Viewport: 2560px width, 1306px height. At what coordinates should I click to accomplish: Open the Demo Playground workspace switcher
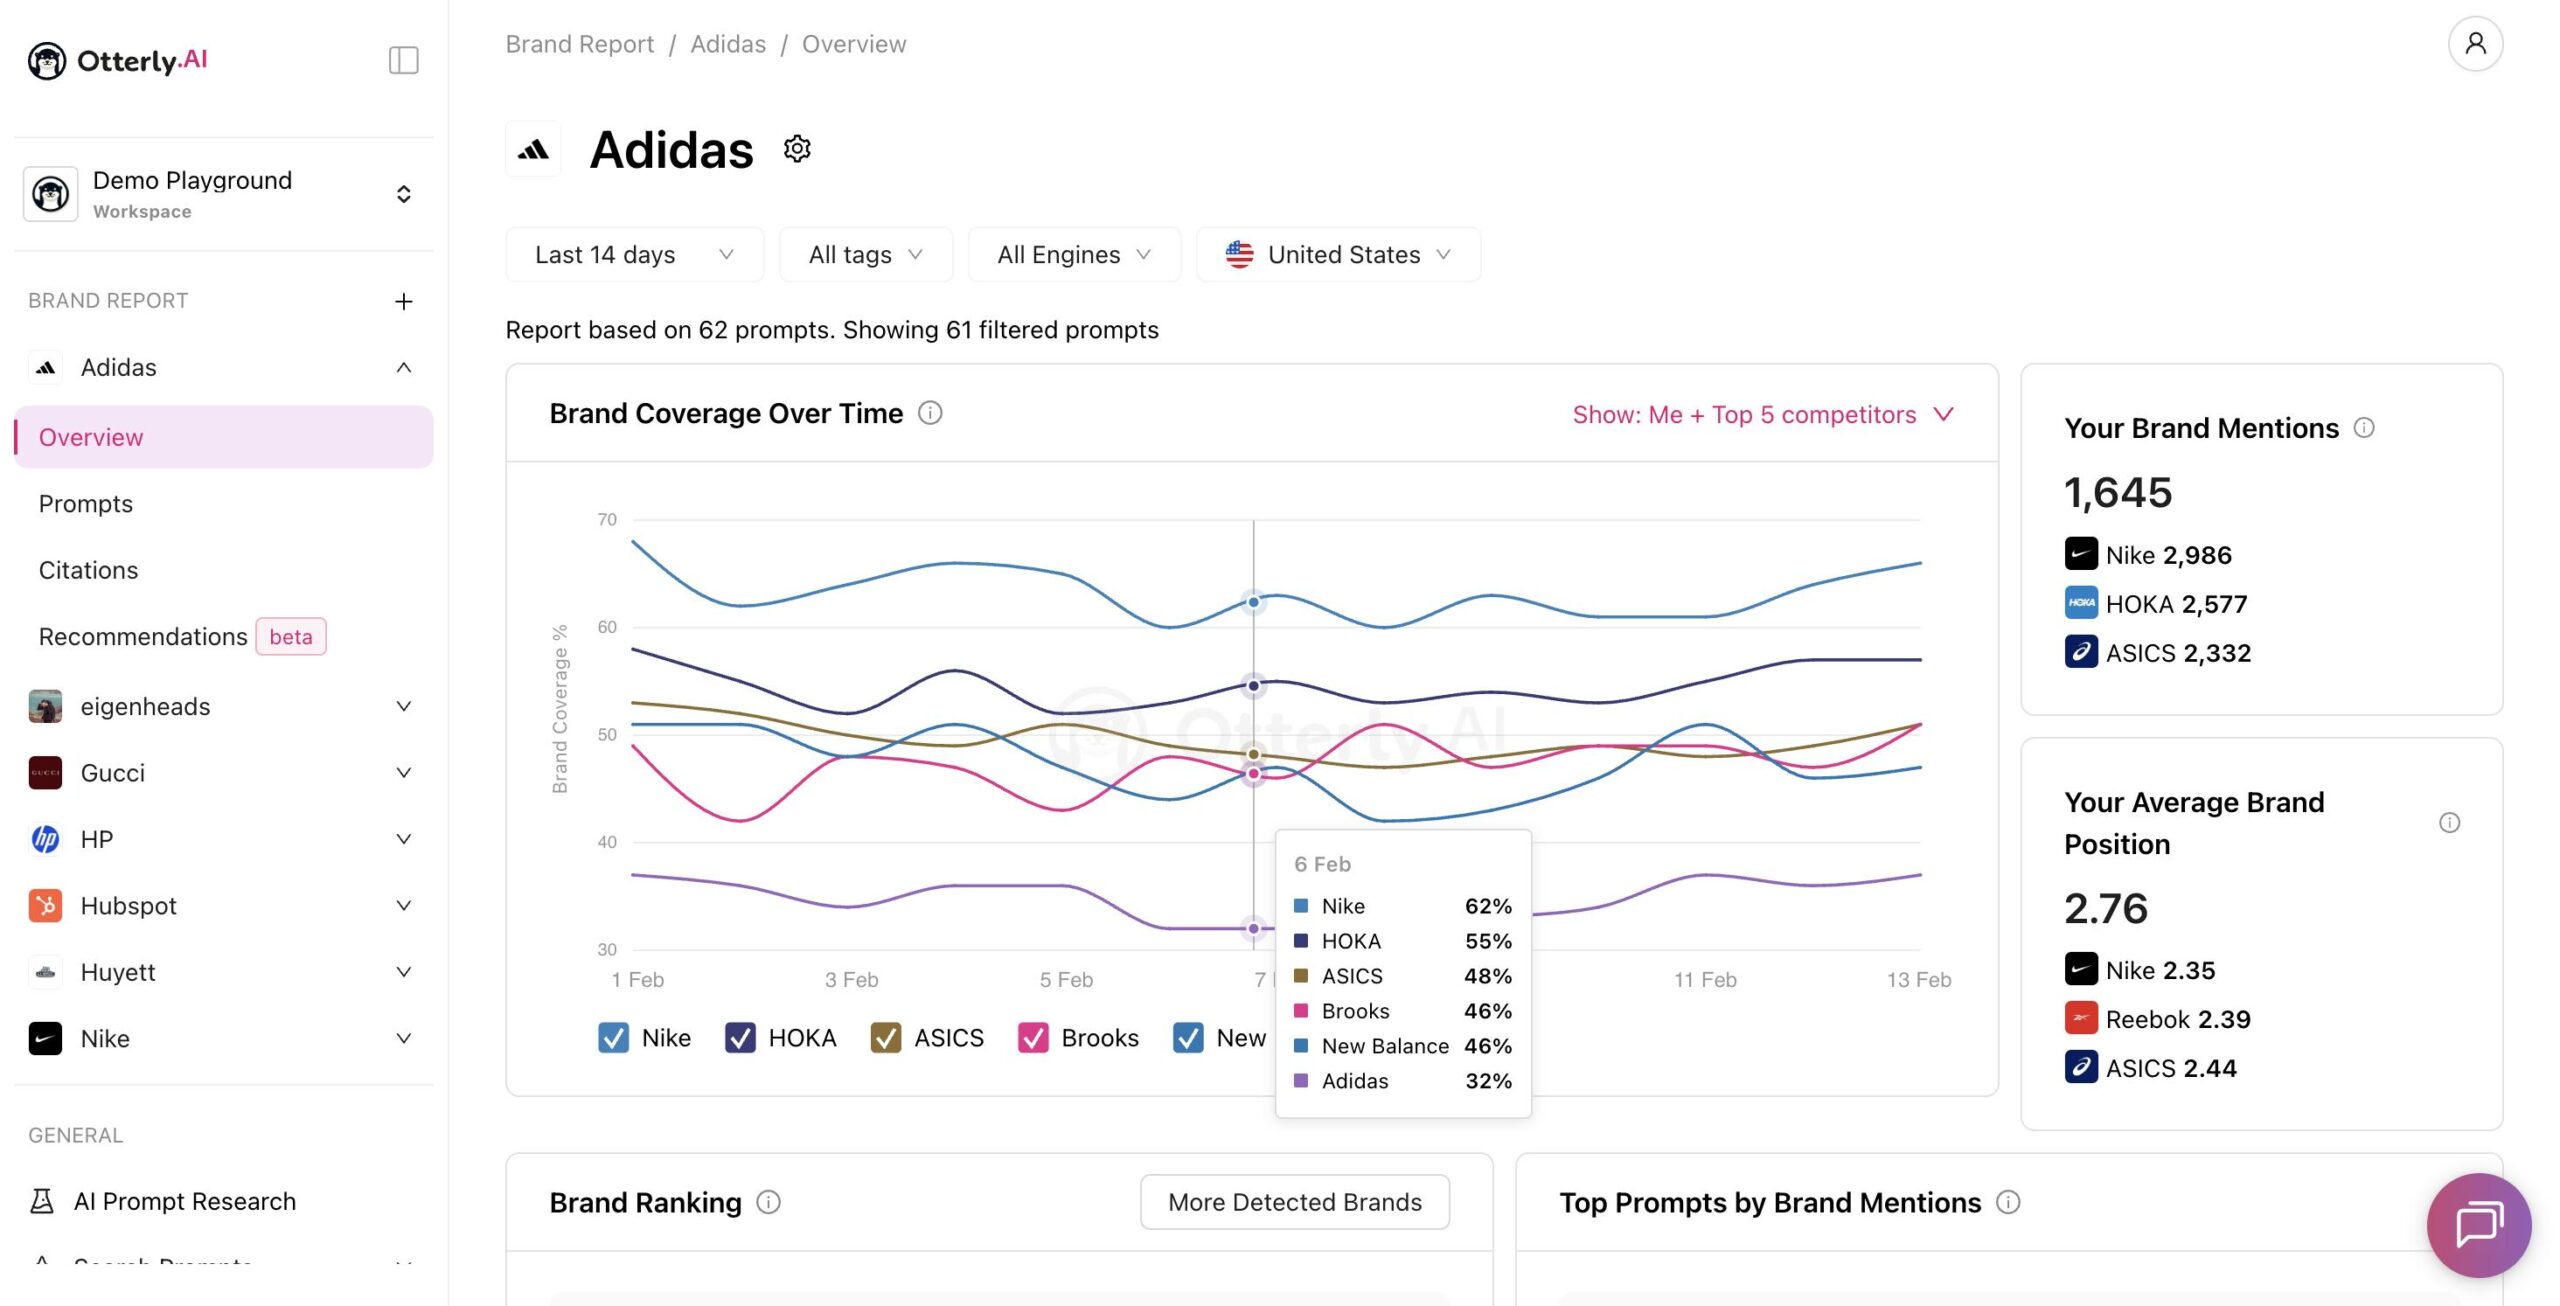(222, 194)
